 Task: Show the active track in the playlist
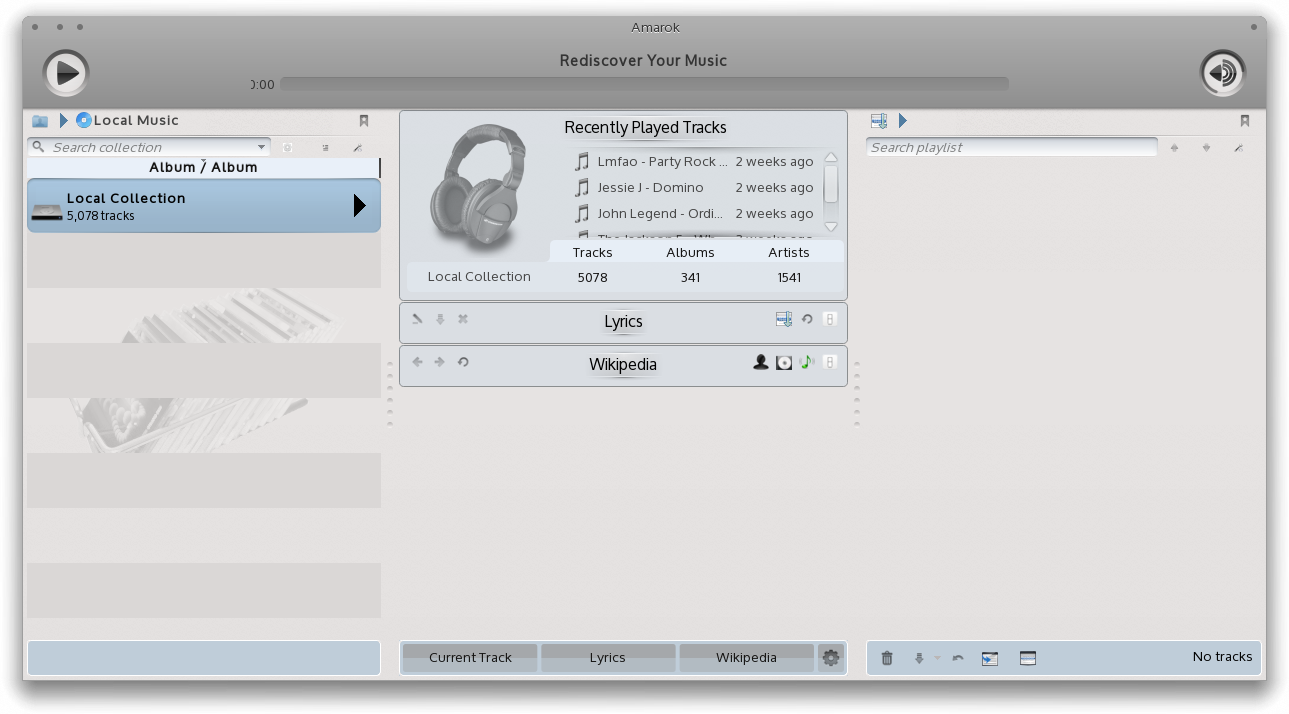pyautogui.click(x=990, y=658)
